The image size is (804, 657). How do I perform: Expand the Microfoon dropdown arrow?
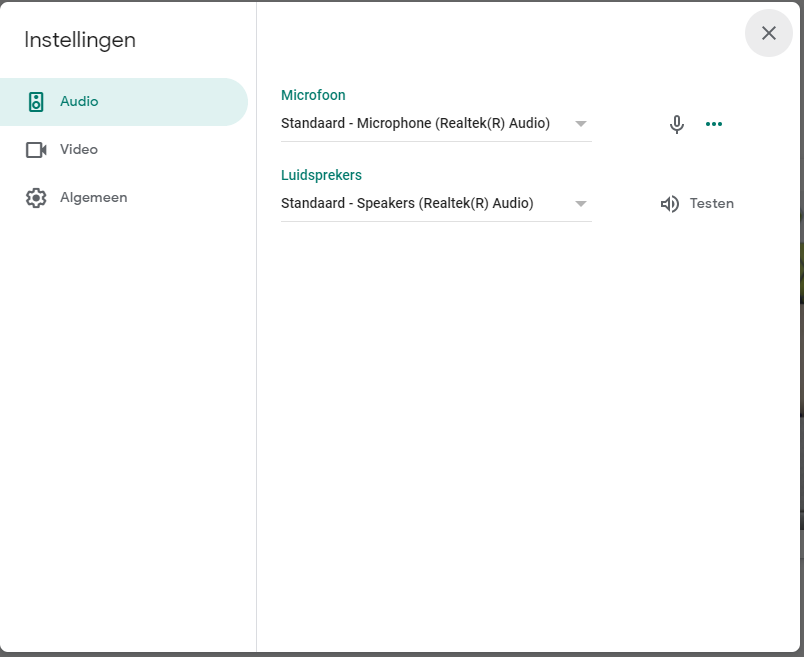coord(580,124)
